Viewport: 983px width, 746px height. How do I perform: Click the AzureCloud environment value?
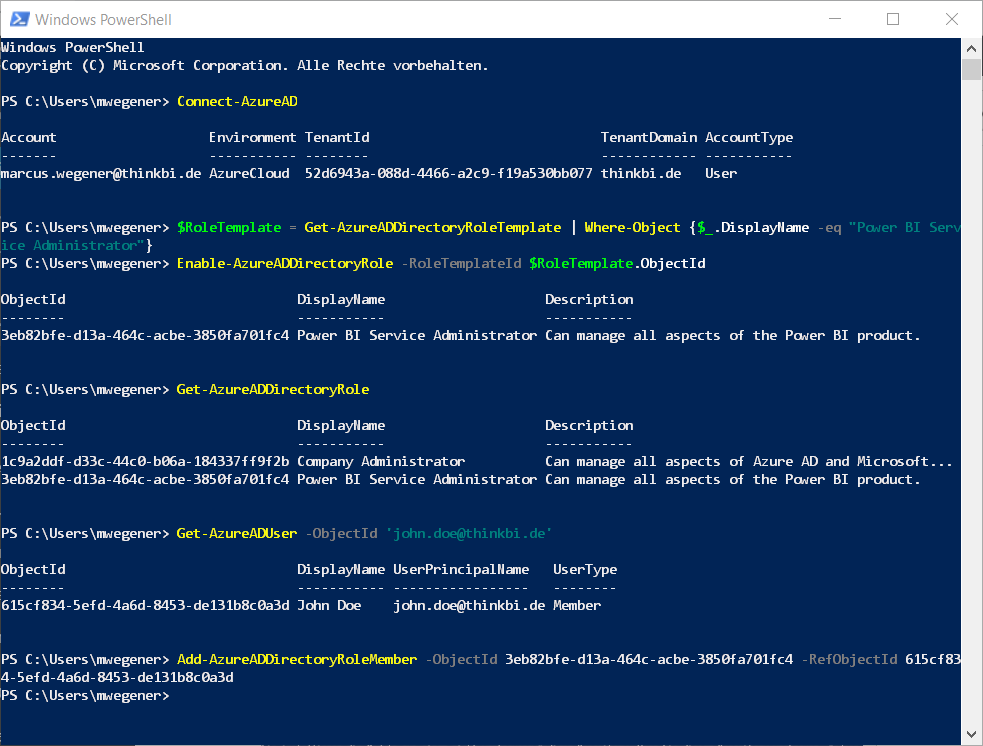pos(250,174)
